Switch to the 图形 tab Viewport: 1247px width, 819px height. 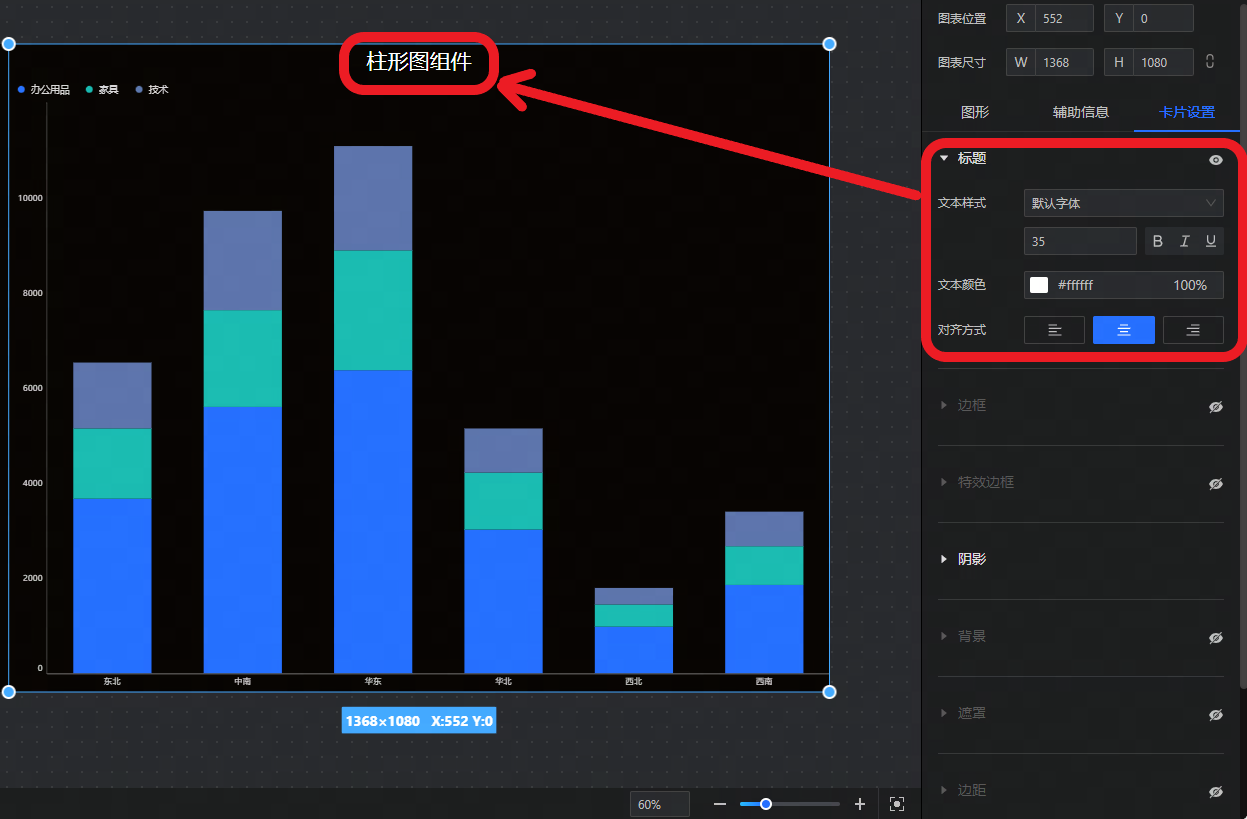tap(974, 112)
